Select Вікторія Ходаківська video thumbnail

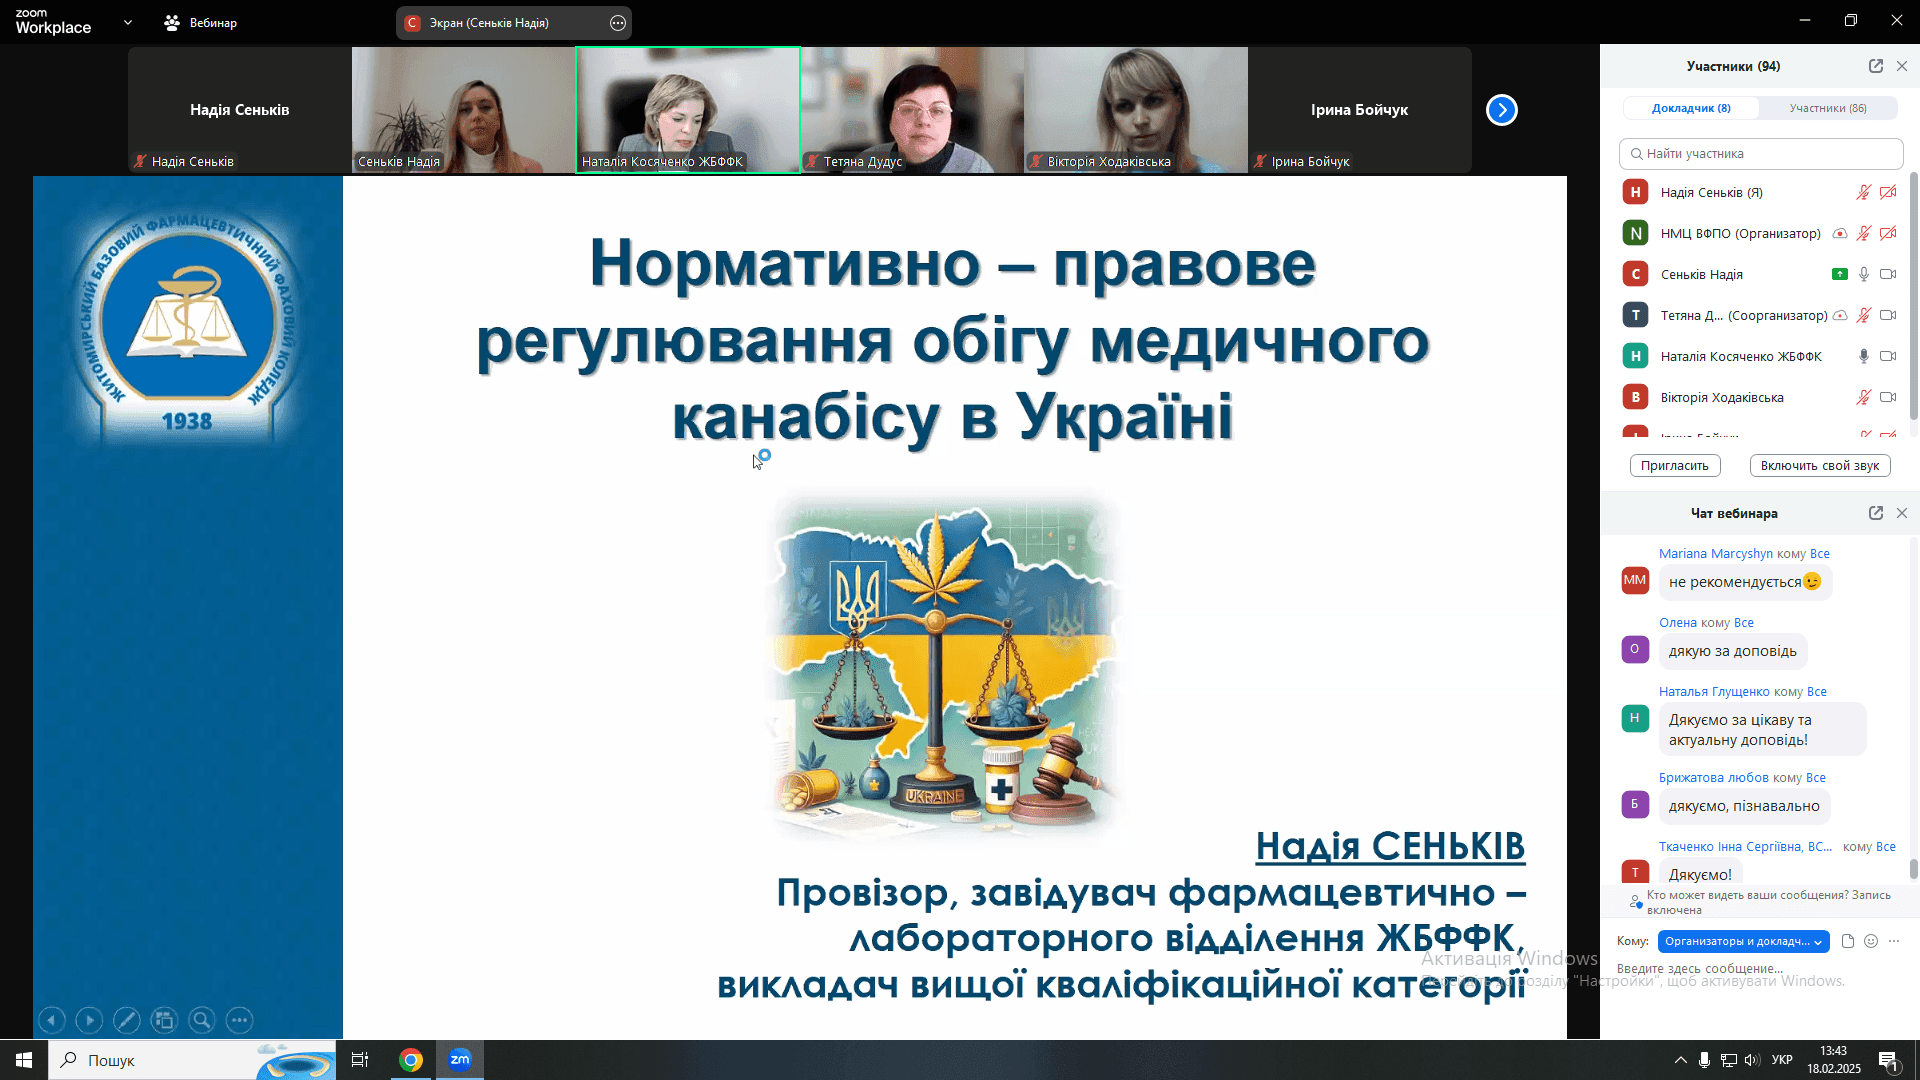coord(1136,110)
